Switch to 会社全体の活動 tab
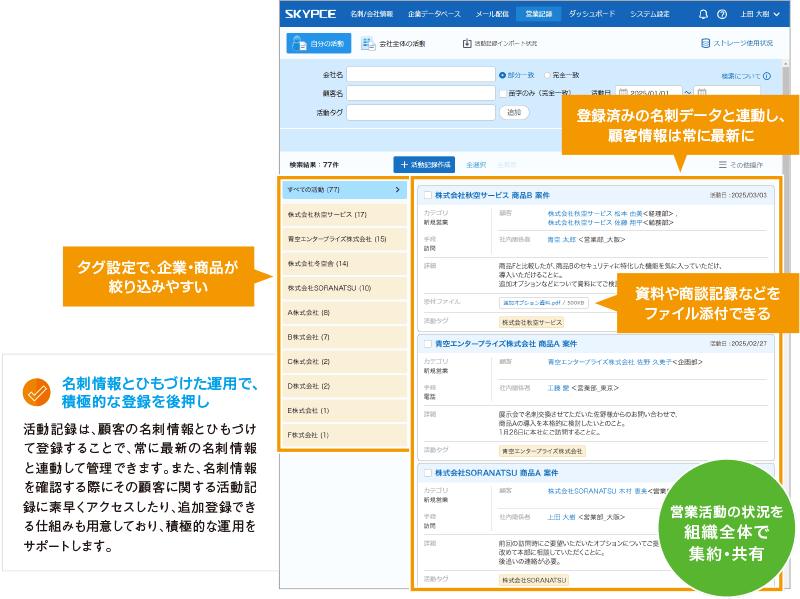Viewport: 800px width, 599px height. 393,44
